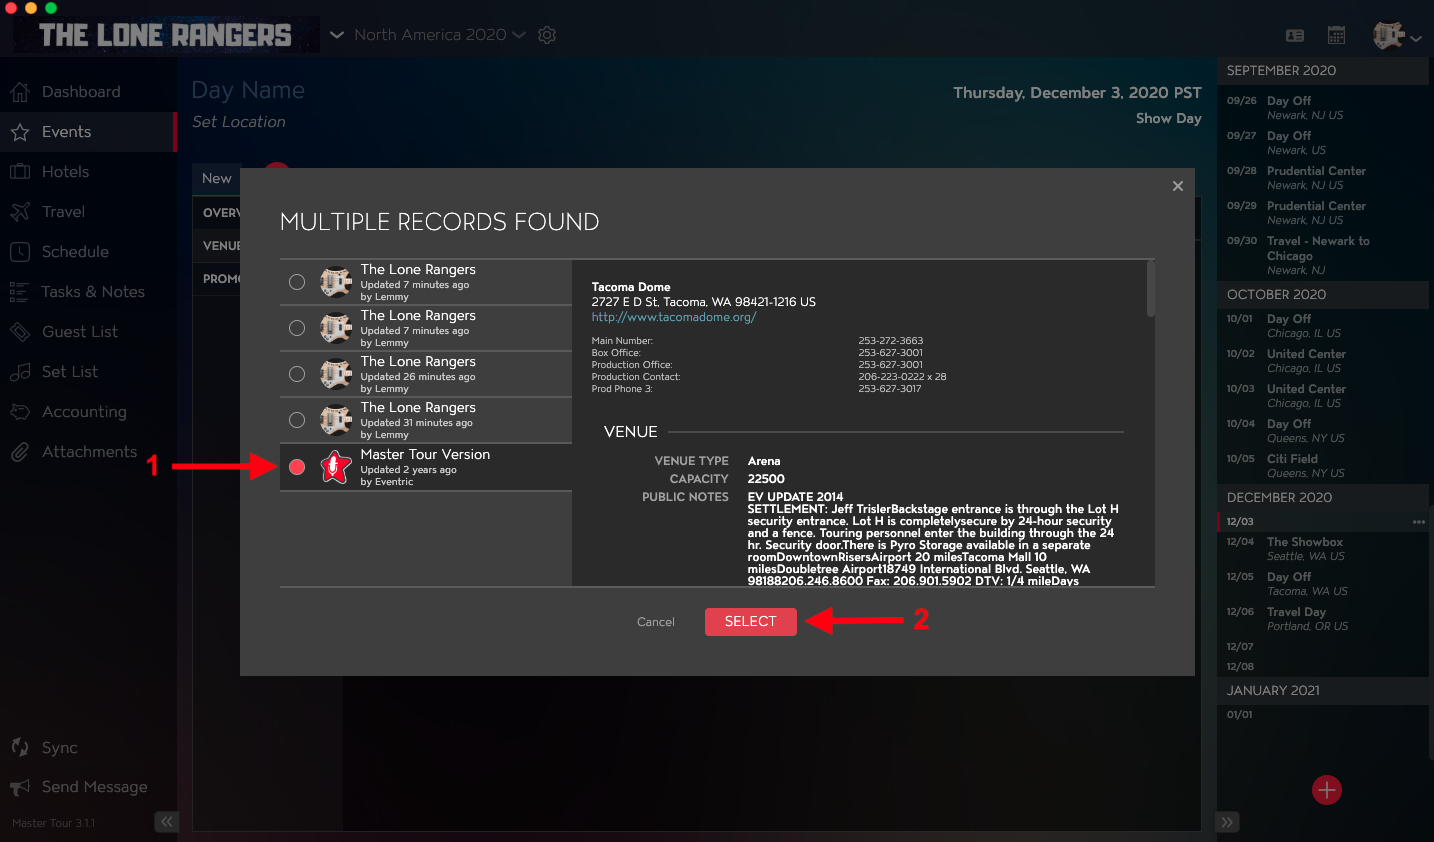
Task: Click the red add event plus button
Action: [x=1327, y=790]
